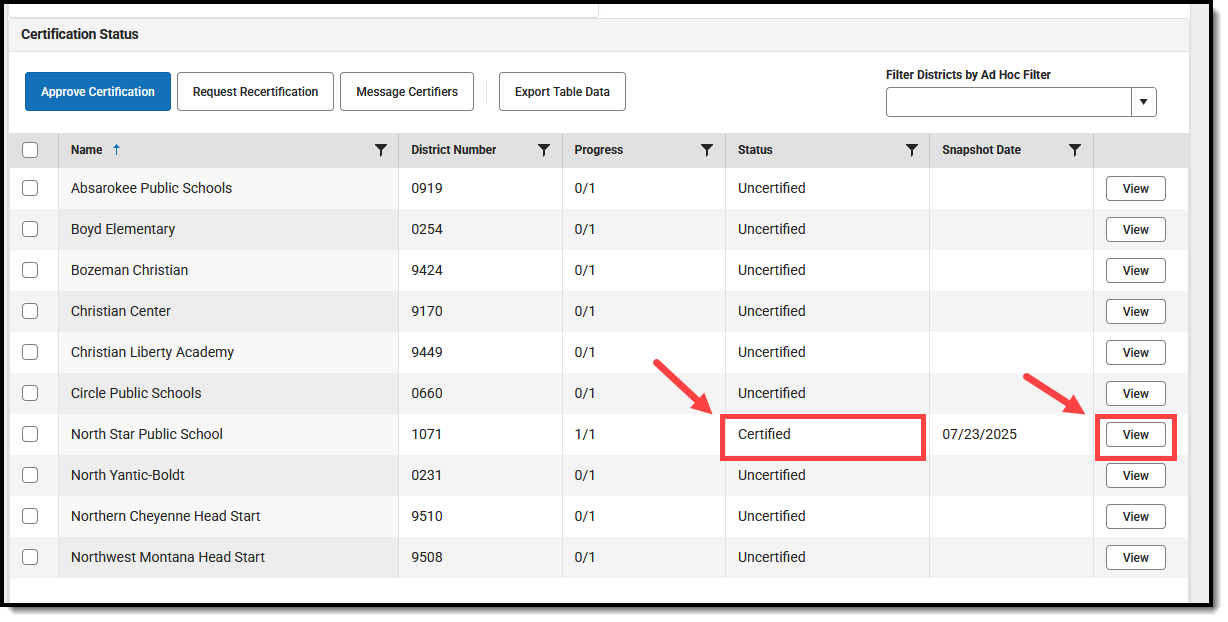The width and height of the screenshot is (1228, 622).
Task: Check the Christian Center row
Action: [x=30, y=311]
